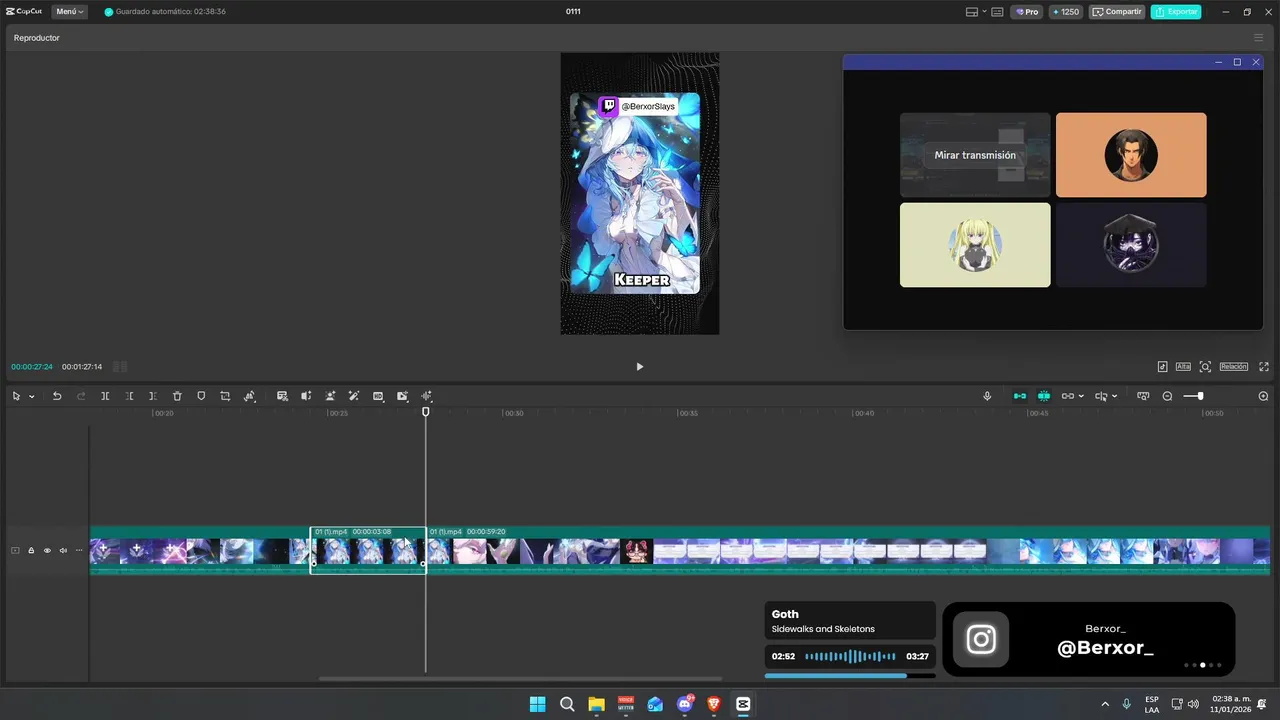Open Windows Start menu
The height and width of the screenshot is (720, 1280).
pyautogui.click(x=537, y=704)
